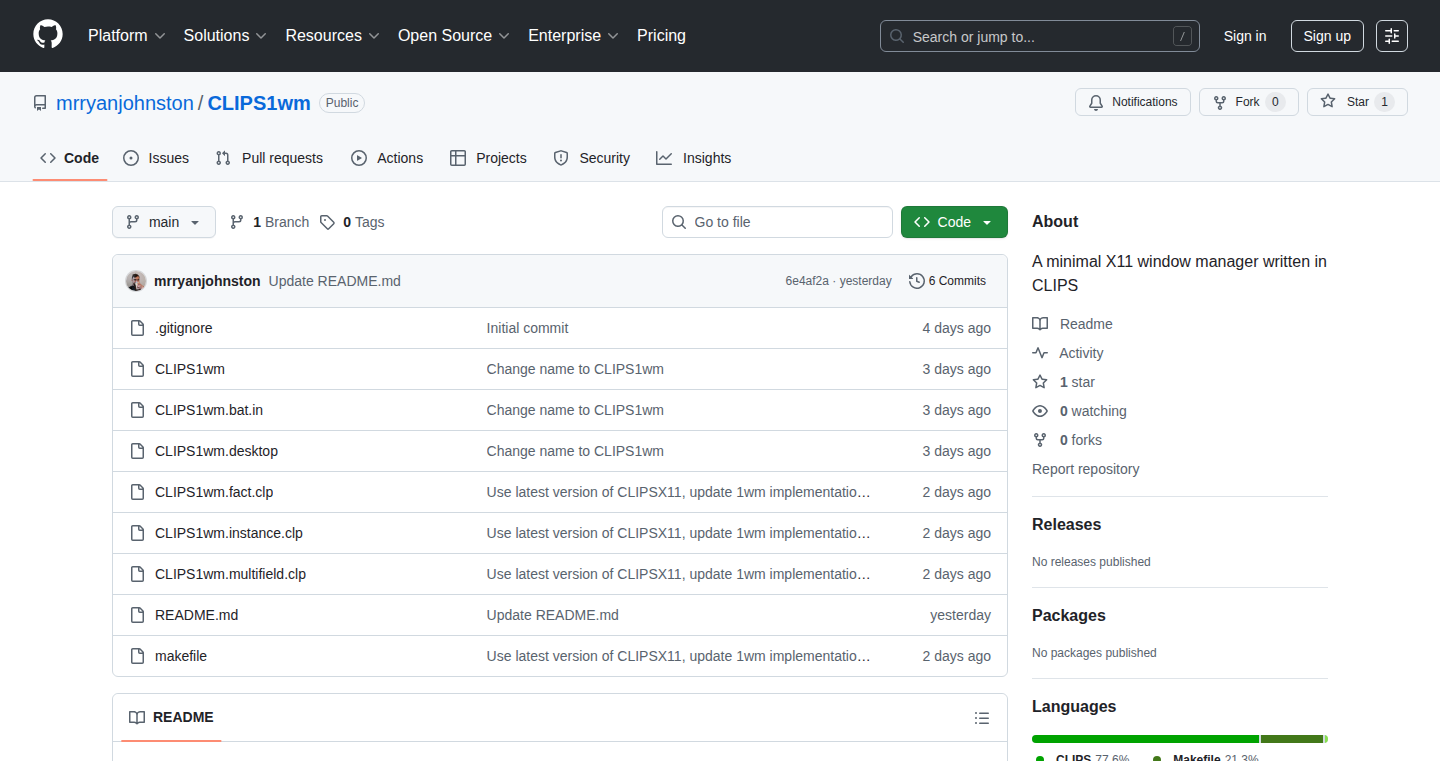Open the README outline list icon
Image resolution: width=1440 pixels, height=761 pixels.
click(x=982, y=718)
